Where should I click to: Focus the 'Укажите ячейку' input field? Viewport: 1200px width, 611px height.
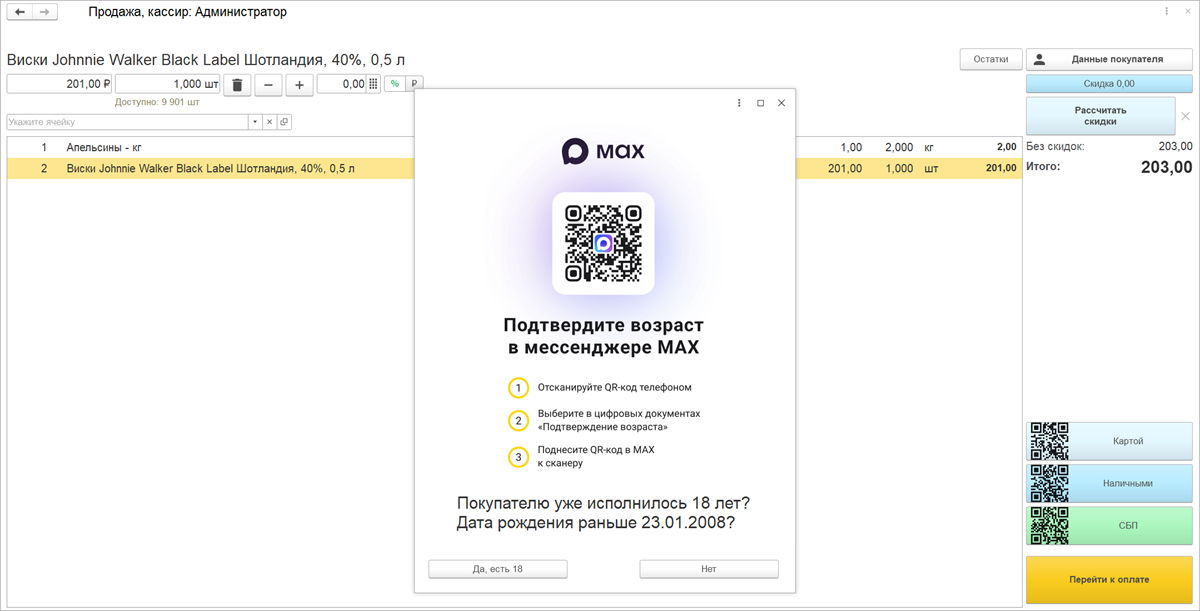click(128, 122)
